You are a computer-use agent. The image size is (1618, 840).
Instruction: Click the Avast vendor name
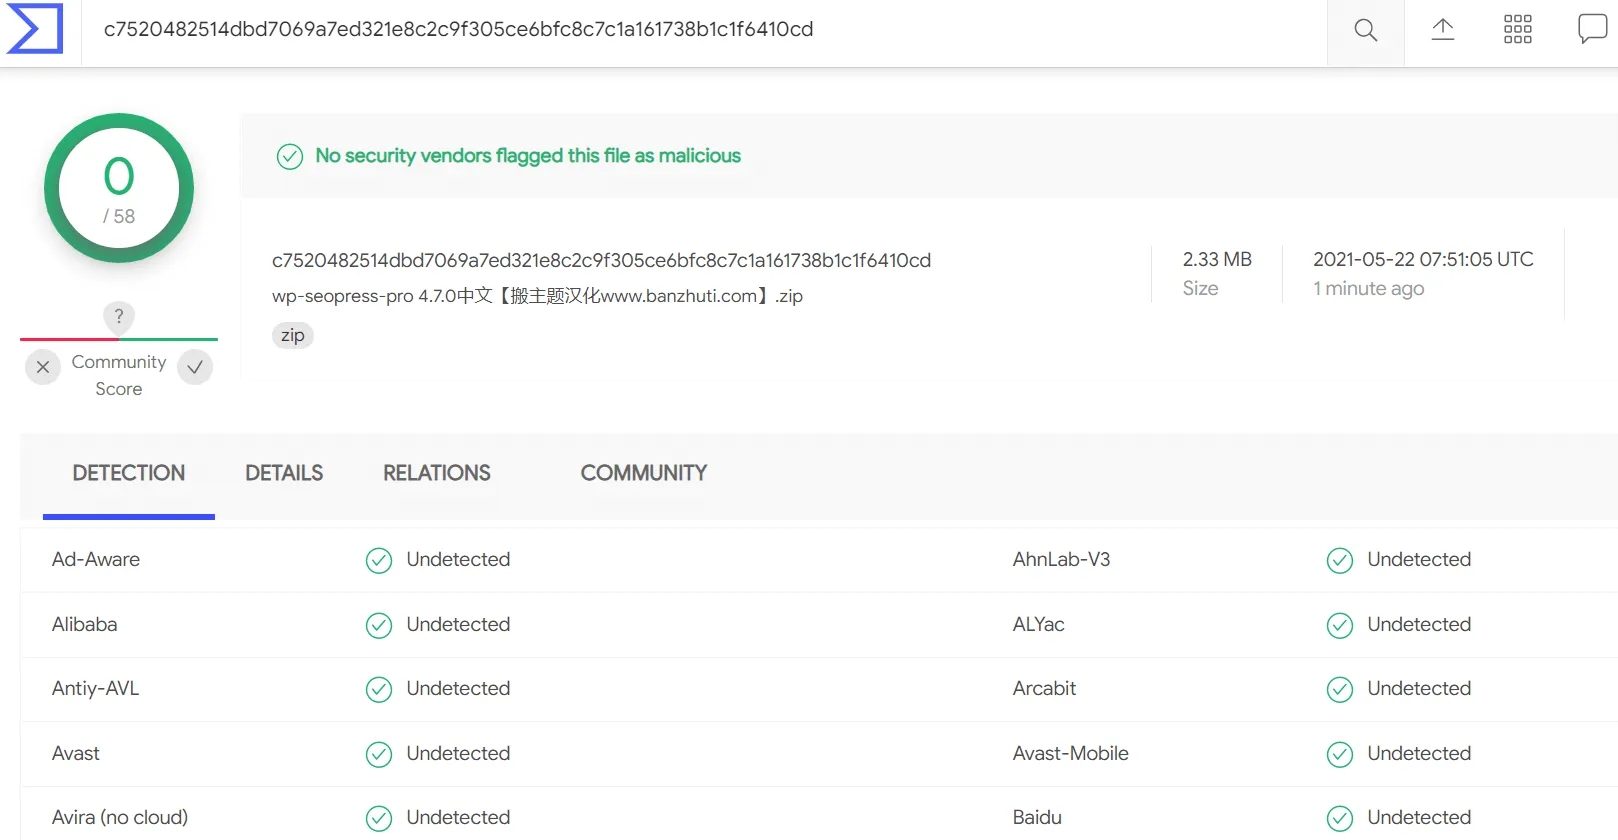pos(76,753)
